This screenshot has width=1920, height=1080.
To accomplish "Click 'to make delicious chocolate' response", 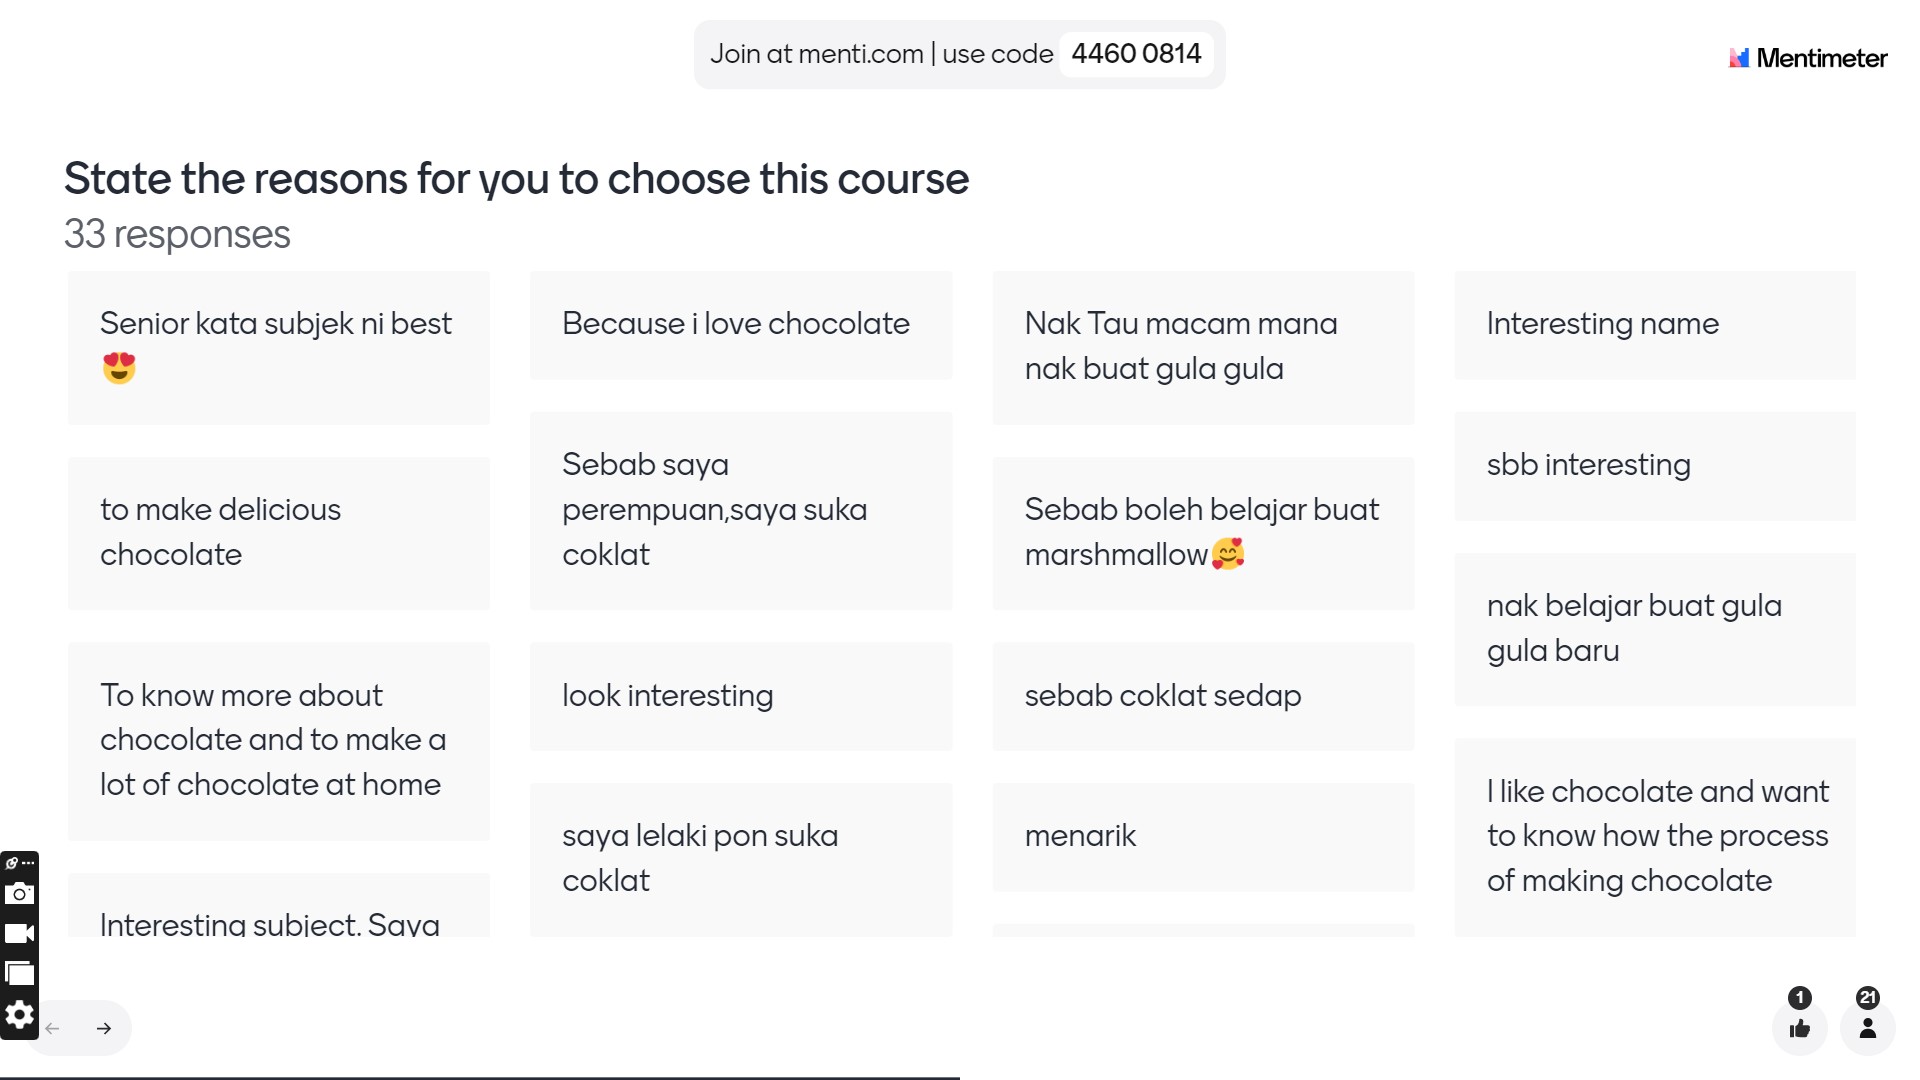I will coord(279,533).
